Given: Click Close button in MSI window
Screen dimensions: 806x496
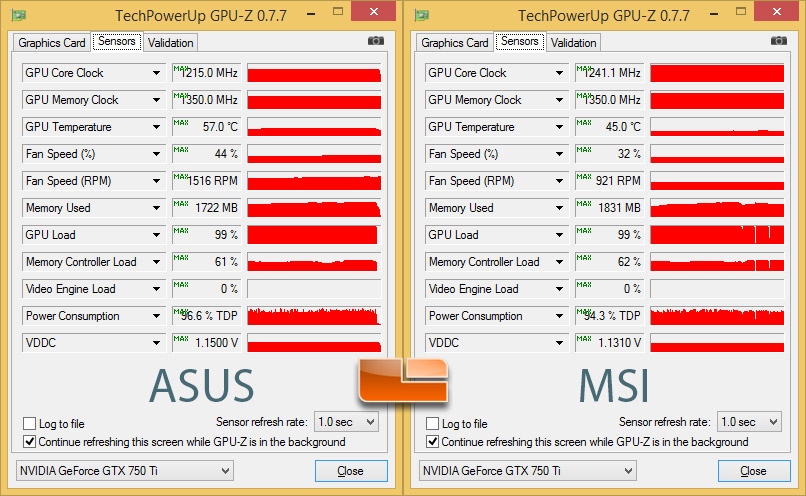Looking at the screenshot, I should tap(754, 471).
